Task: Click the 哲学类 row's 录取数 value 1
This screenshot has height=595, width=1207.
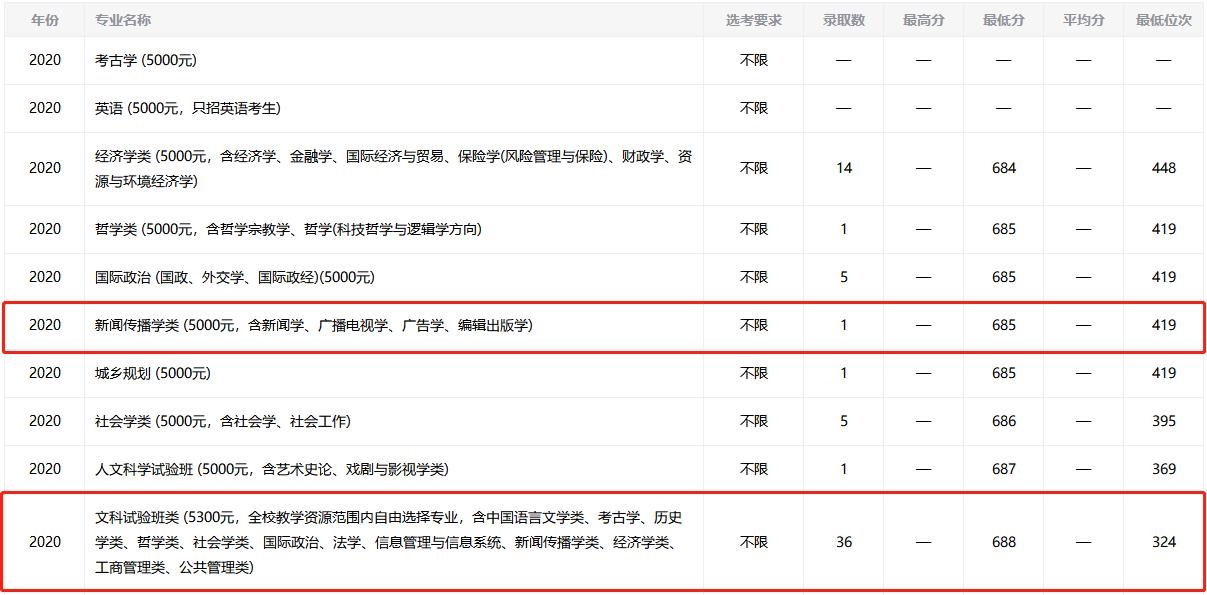Action: tap(843, 228)
